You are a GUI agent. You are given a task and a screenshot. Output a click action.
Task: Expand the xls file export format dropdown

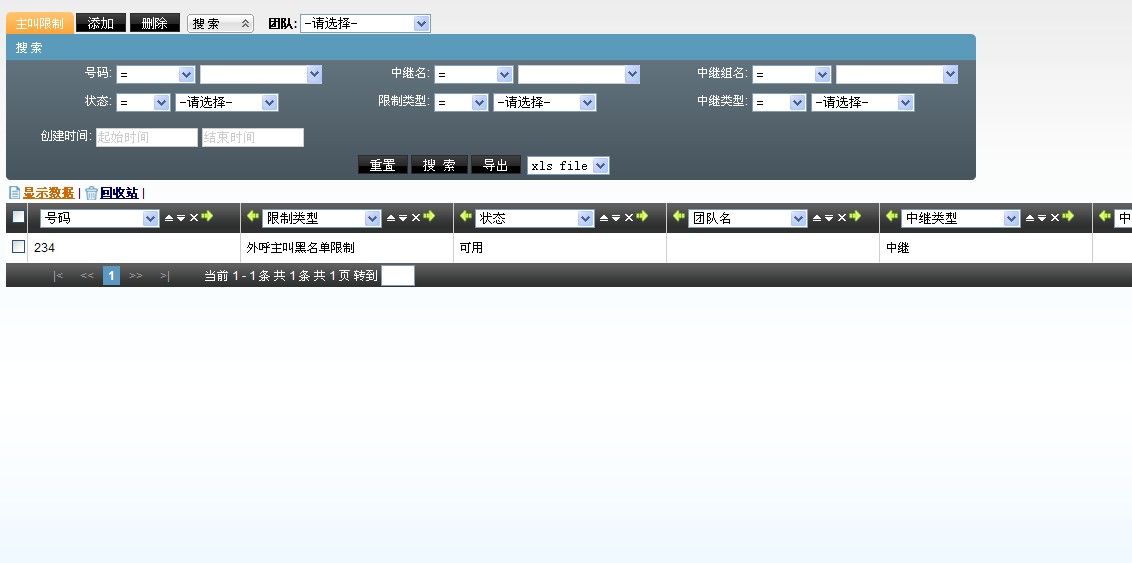(x=568, y=165)
